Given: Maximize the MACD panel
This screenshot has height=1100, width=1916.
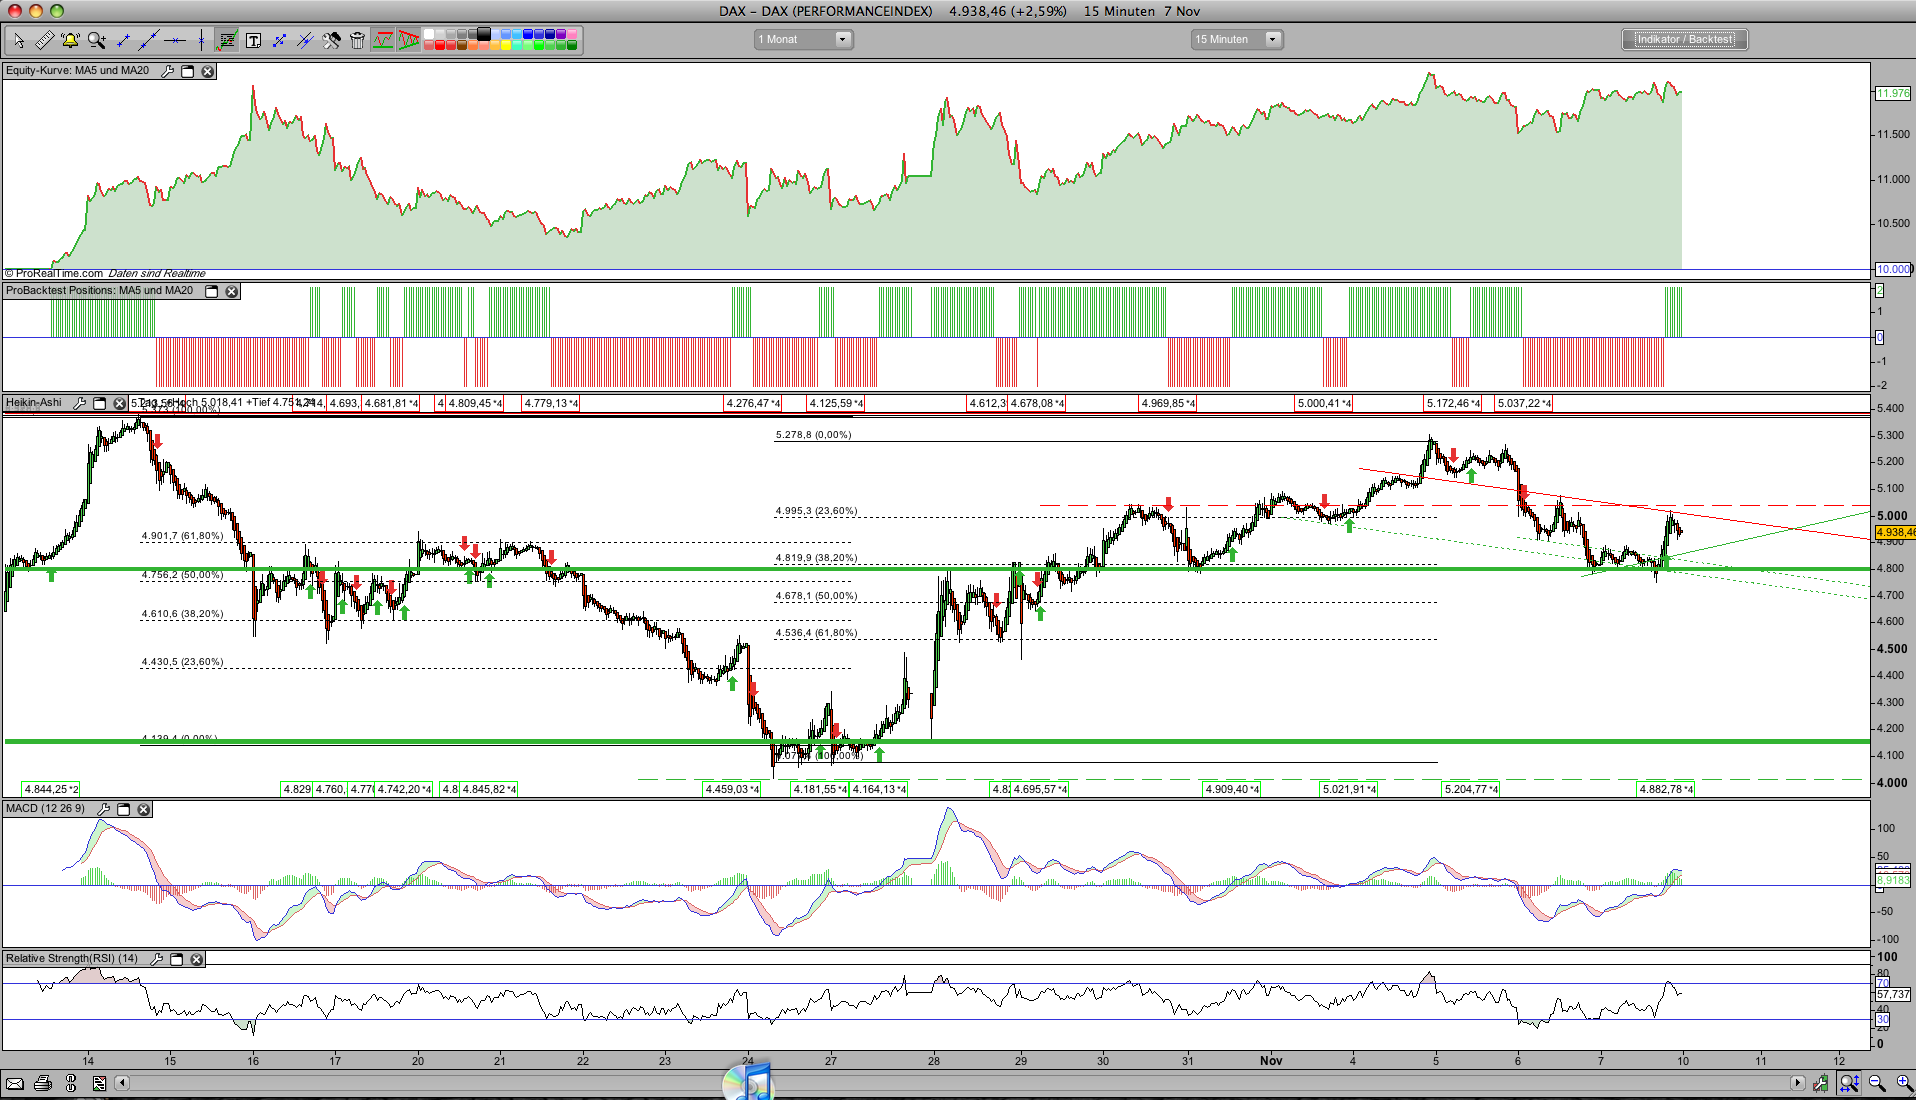Looking at the screenshot, I should (x=124, y=809).
